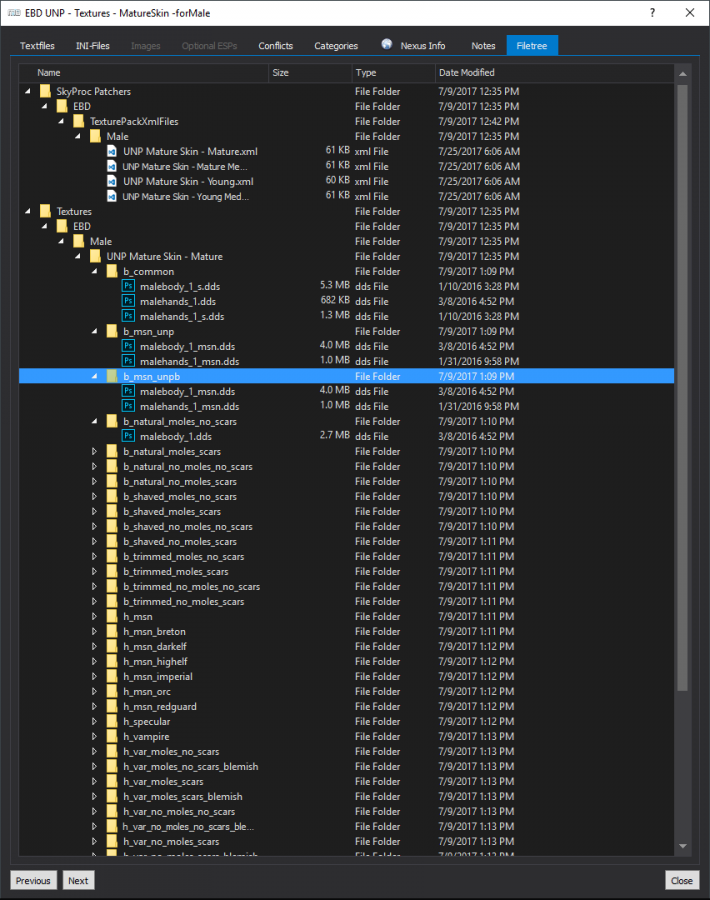
Task: Expand the b_natural_moles_scars folder
Action: (94, 451)
